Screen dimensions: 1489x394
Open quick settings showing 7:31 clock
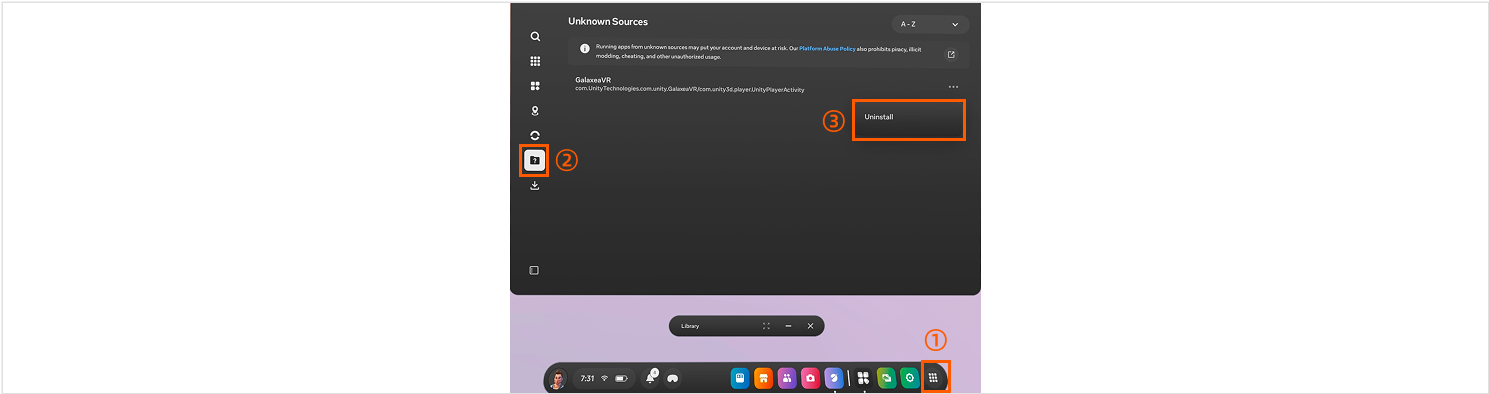604,379
